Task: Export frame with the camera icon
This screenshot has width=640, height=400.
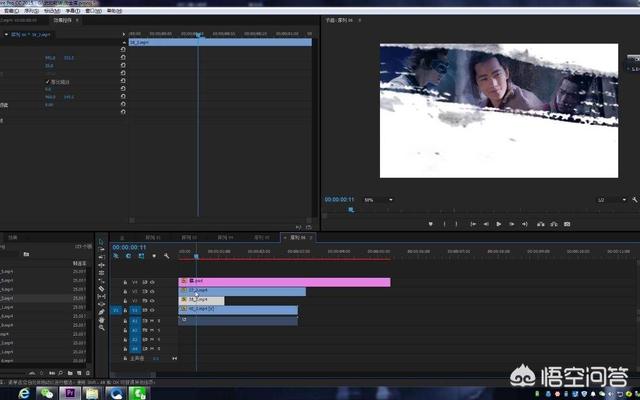Action: coord(567,224)
